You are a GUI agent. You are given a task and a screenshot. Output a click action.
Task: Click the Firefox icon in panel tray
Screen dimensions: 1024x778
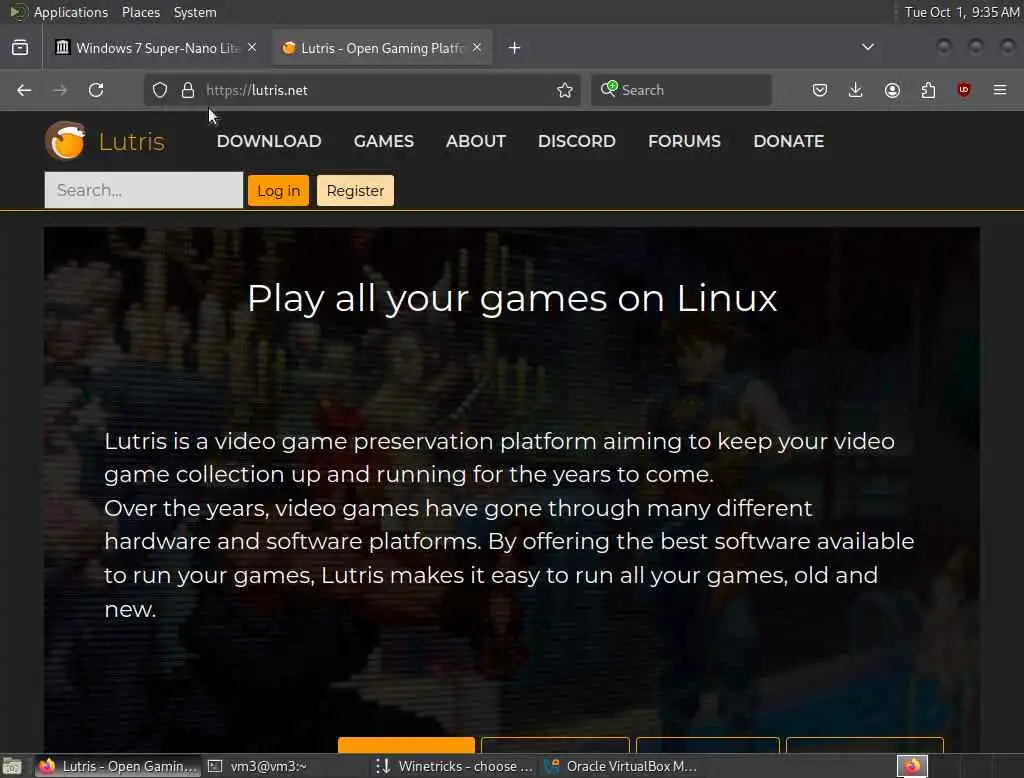pyautogui.click(x=912, y=766)
